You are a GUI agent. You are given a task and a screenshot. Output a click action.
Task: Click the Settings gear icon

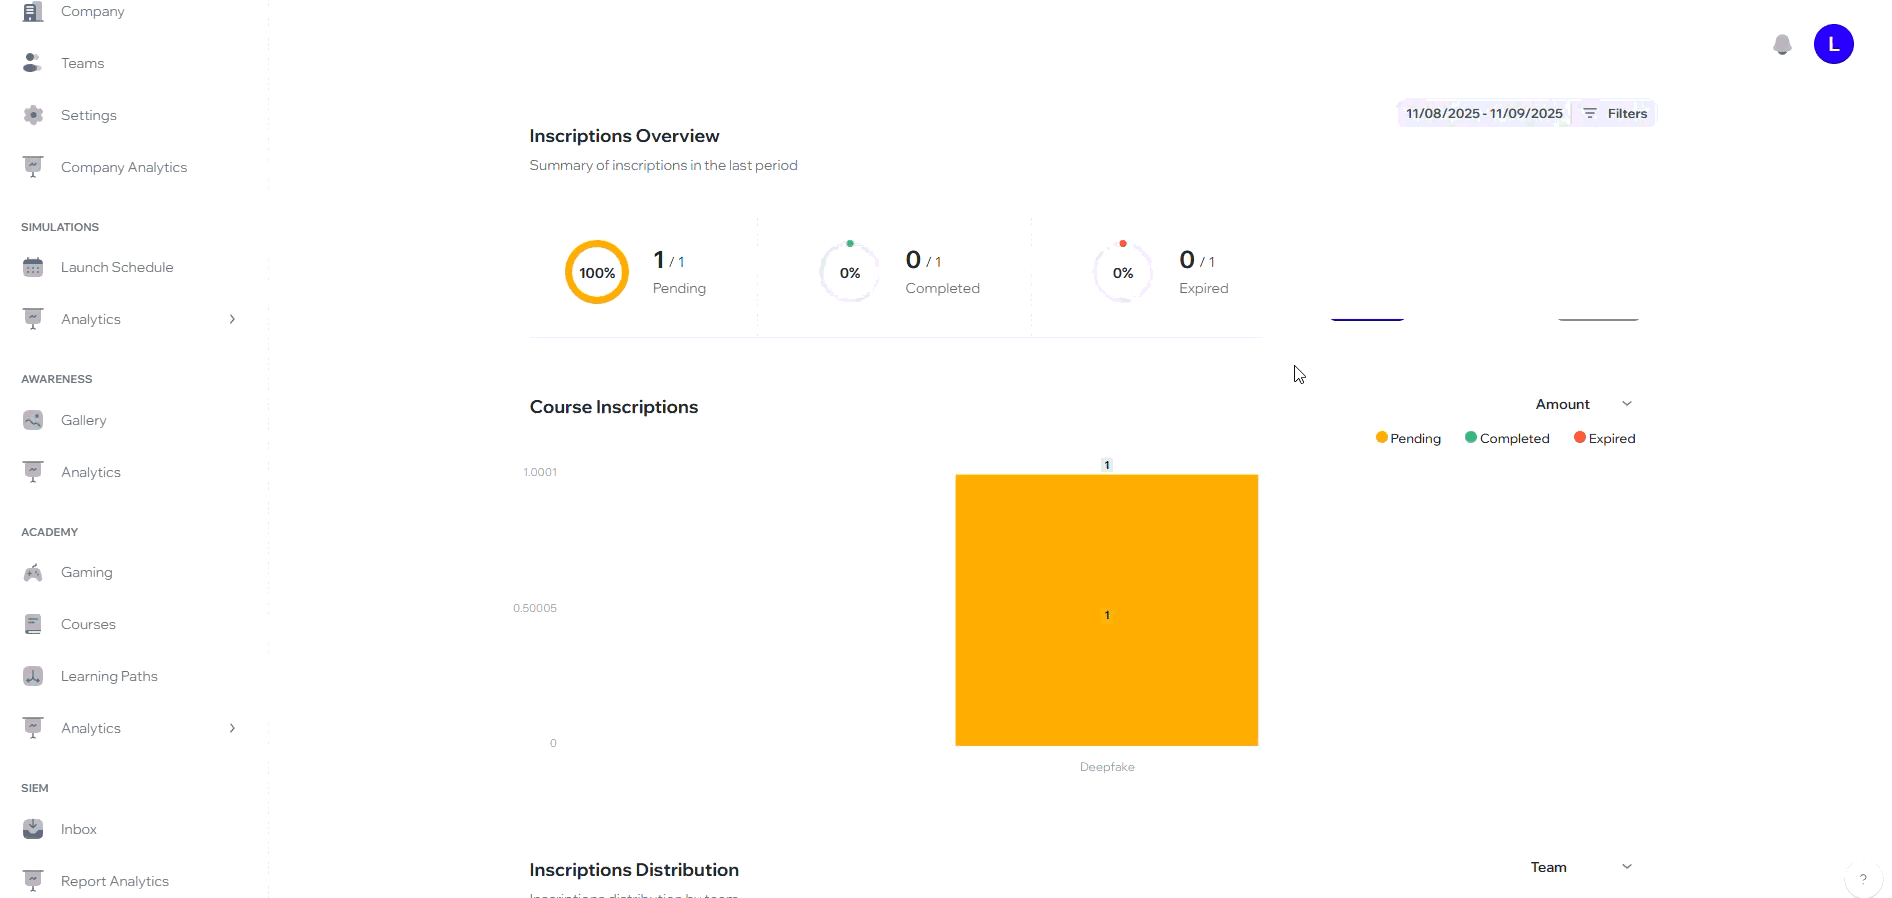33,115
